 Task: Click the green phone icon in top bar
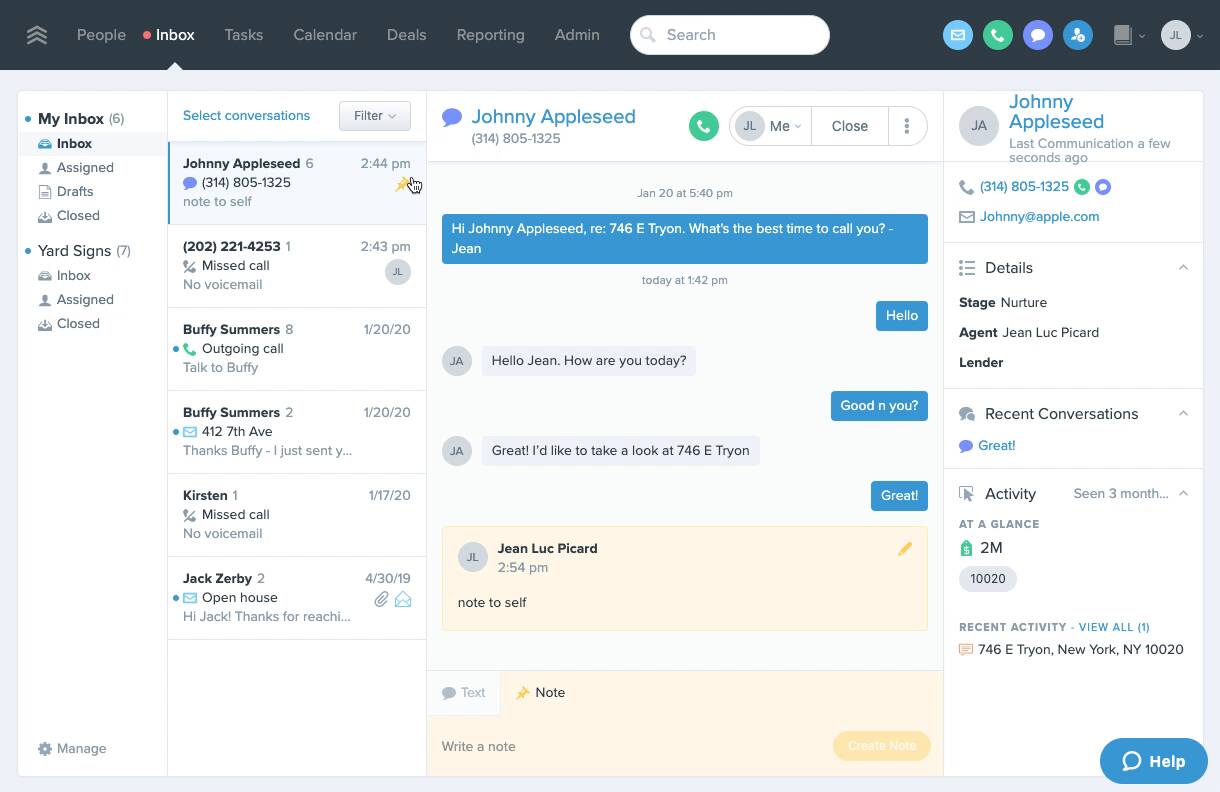pos(997,35)
